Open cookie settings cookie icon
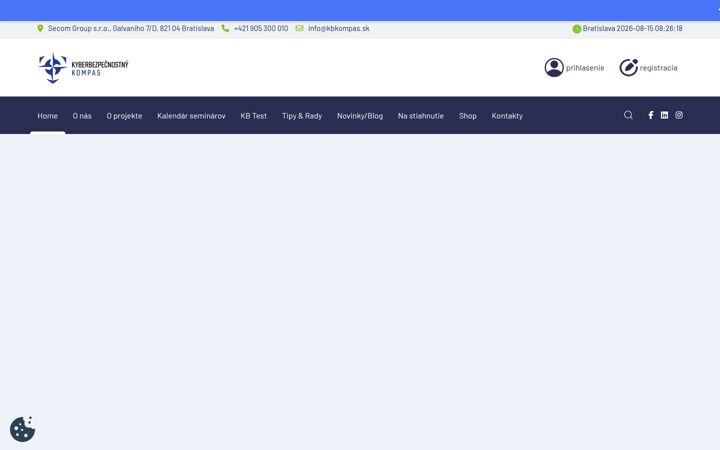The width and height of the screenshot is (720, 450). [x=22, y=429]
